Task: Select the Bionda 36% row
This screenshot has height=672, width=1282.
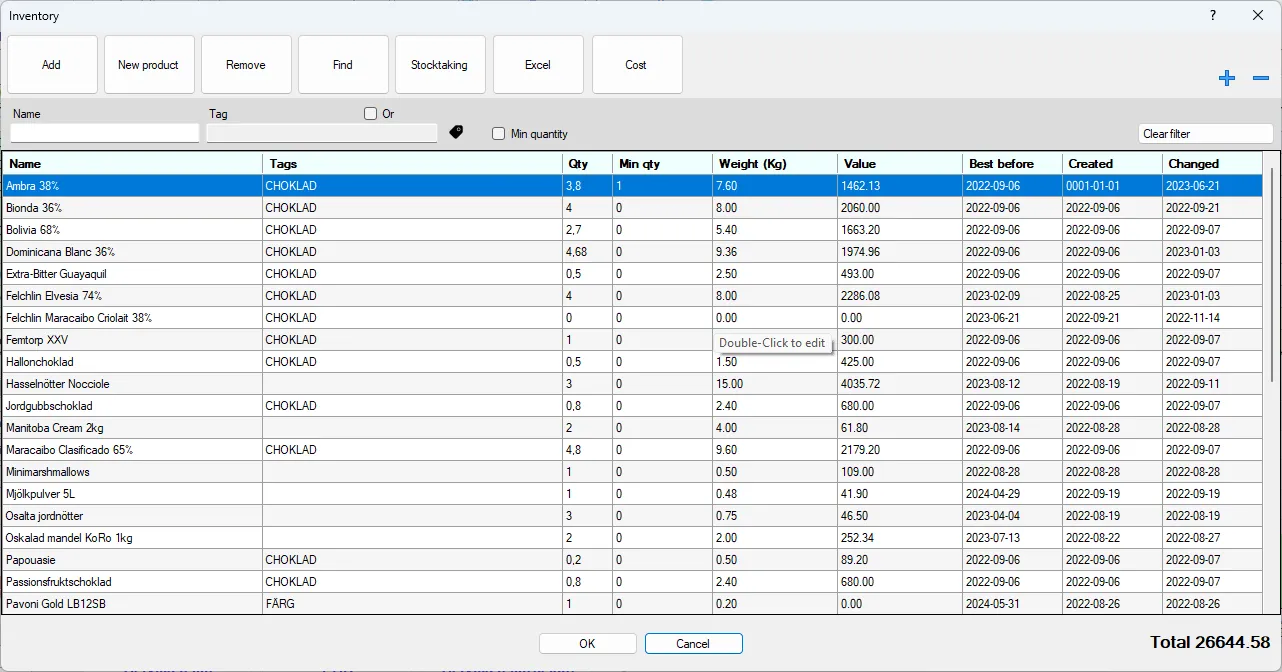Action: pos(634,208)
